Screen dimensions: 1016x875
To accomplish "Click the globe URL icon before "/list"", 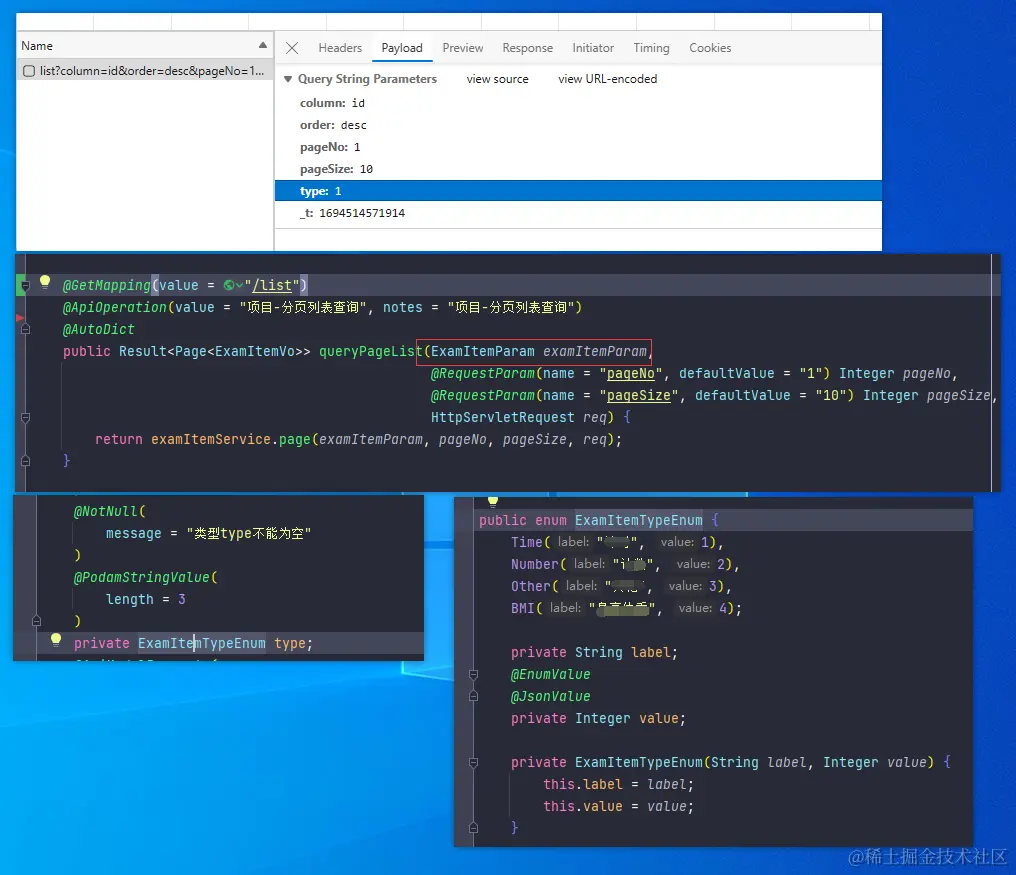I will pos(229,285).
